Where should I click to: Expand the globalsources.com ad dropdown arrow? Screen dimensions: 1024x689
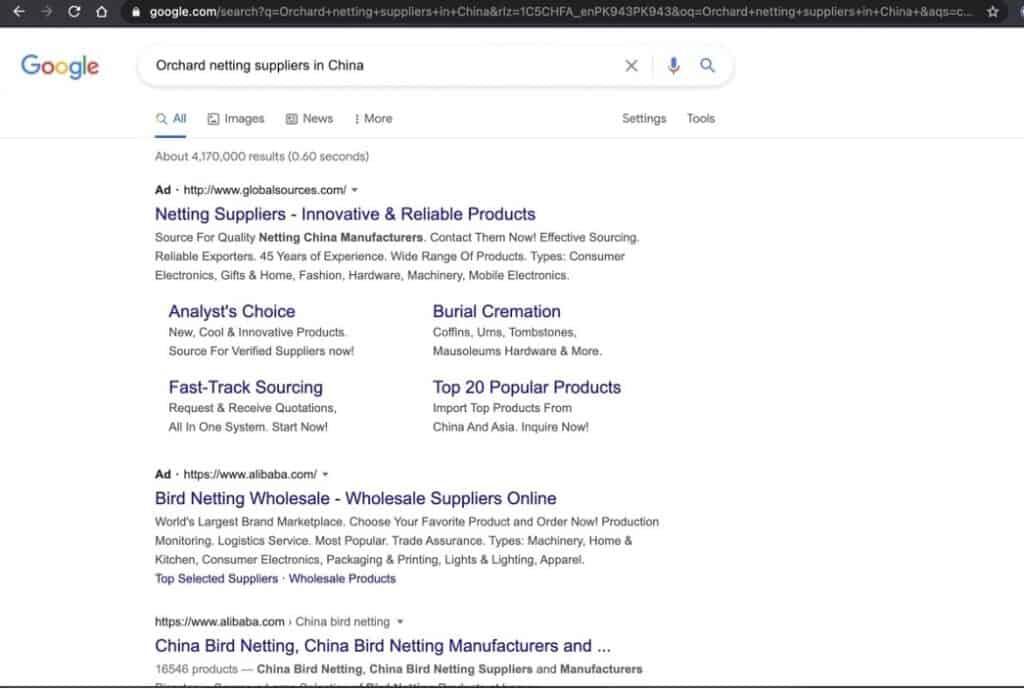pos(355,190)
